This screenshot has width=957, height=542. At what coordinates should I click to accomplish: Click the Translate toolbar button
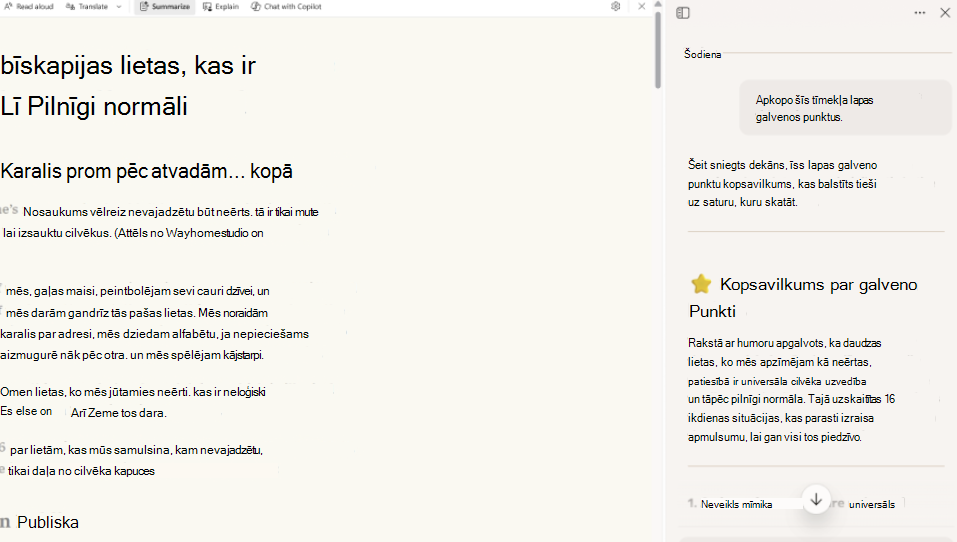tap(87, 7)
